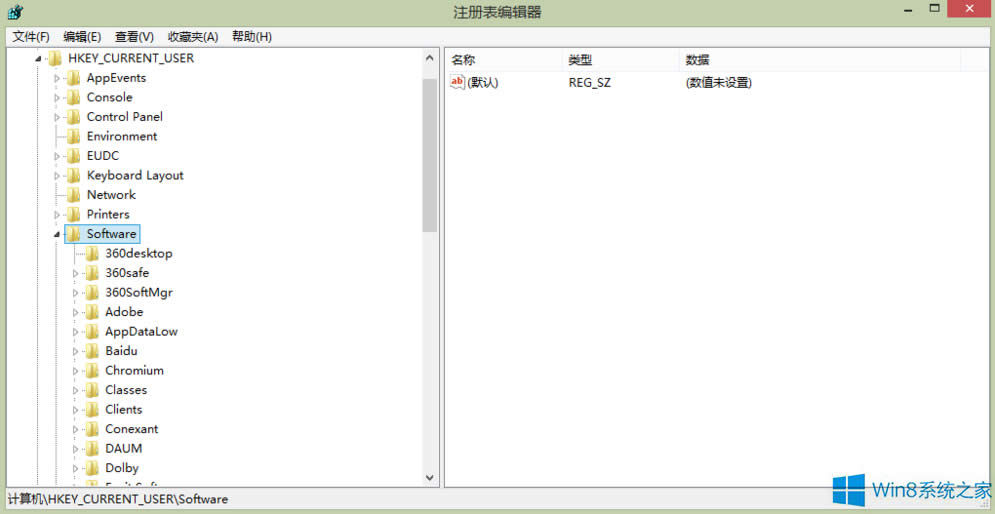Expand the Control Panel key arrow
Viewport: 995px width, 514px height.
pos(57,117)
